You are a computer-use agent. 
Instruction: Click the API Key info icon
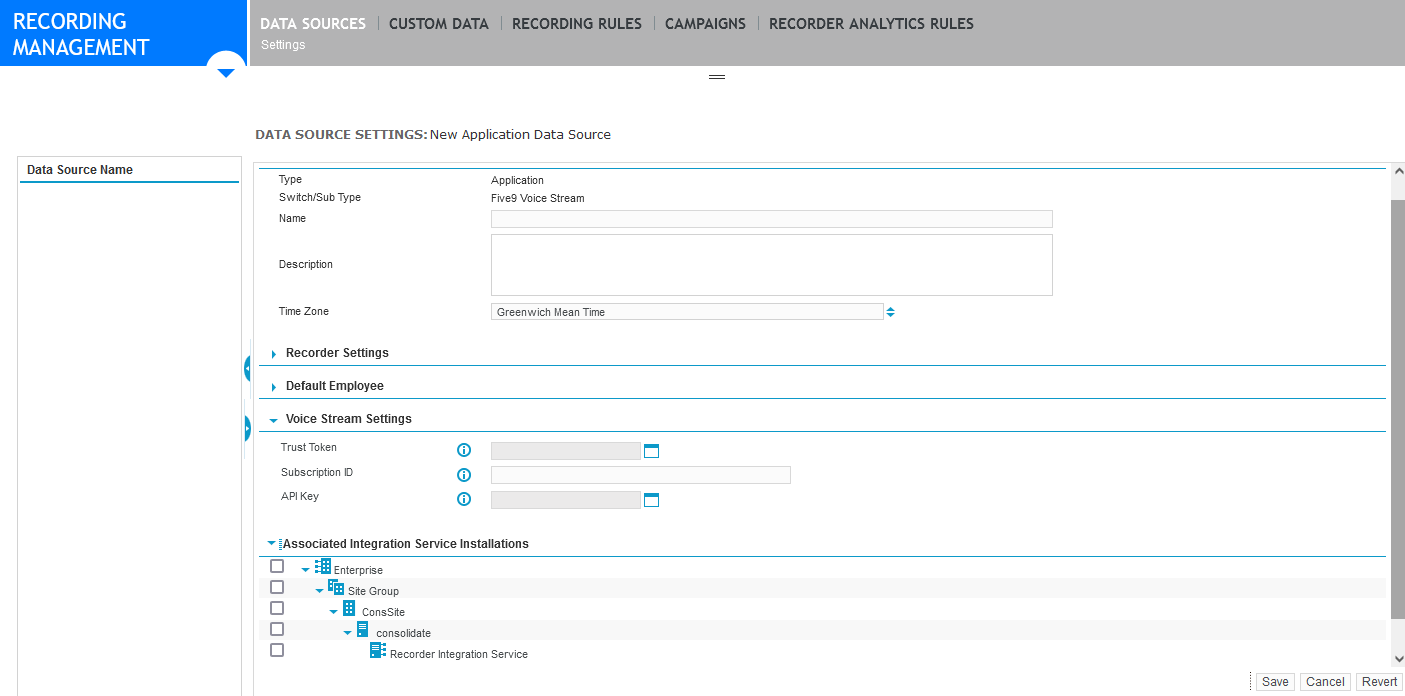[463, 499]
